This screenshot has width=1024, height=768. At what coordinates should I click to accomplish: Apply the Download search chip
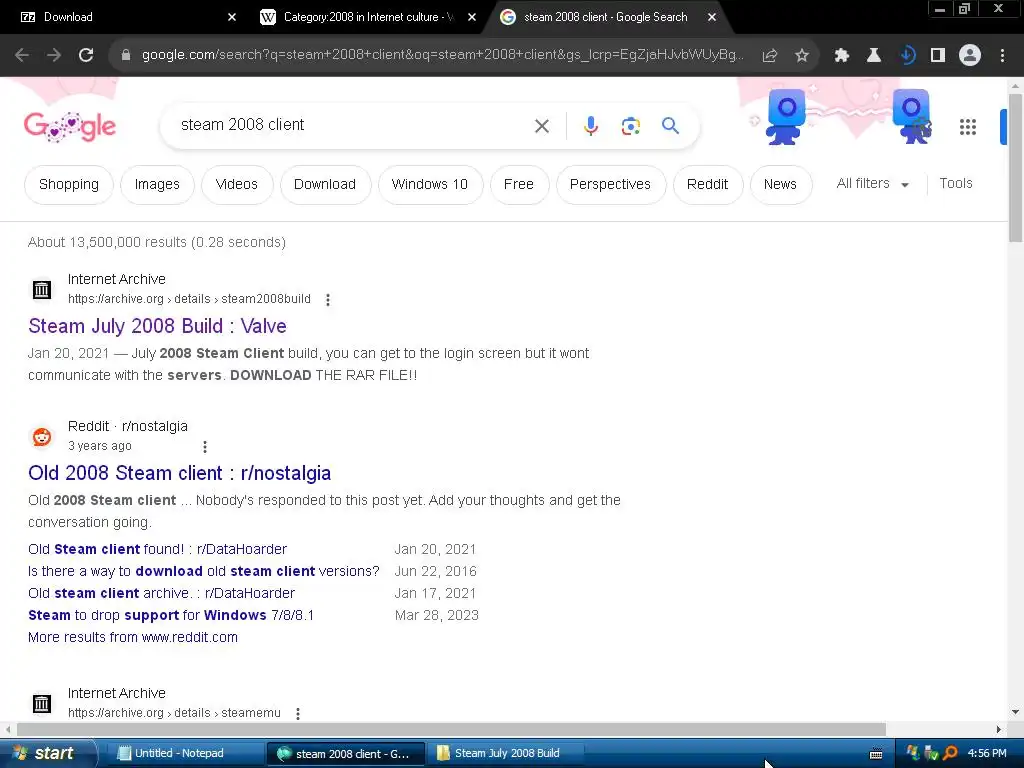pyautogui.click(x=325, y=185)
